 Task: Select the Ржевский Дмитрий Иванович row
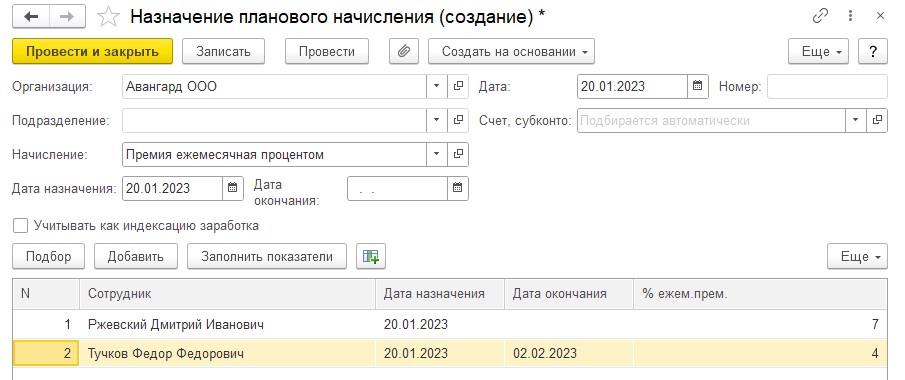pyautogui.click(x=450, y=325)
